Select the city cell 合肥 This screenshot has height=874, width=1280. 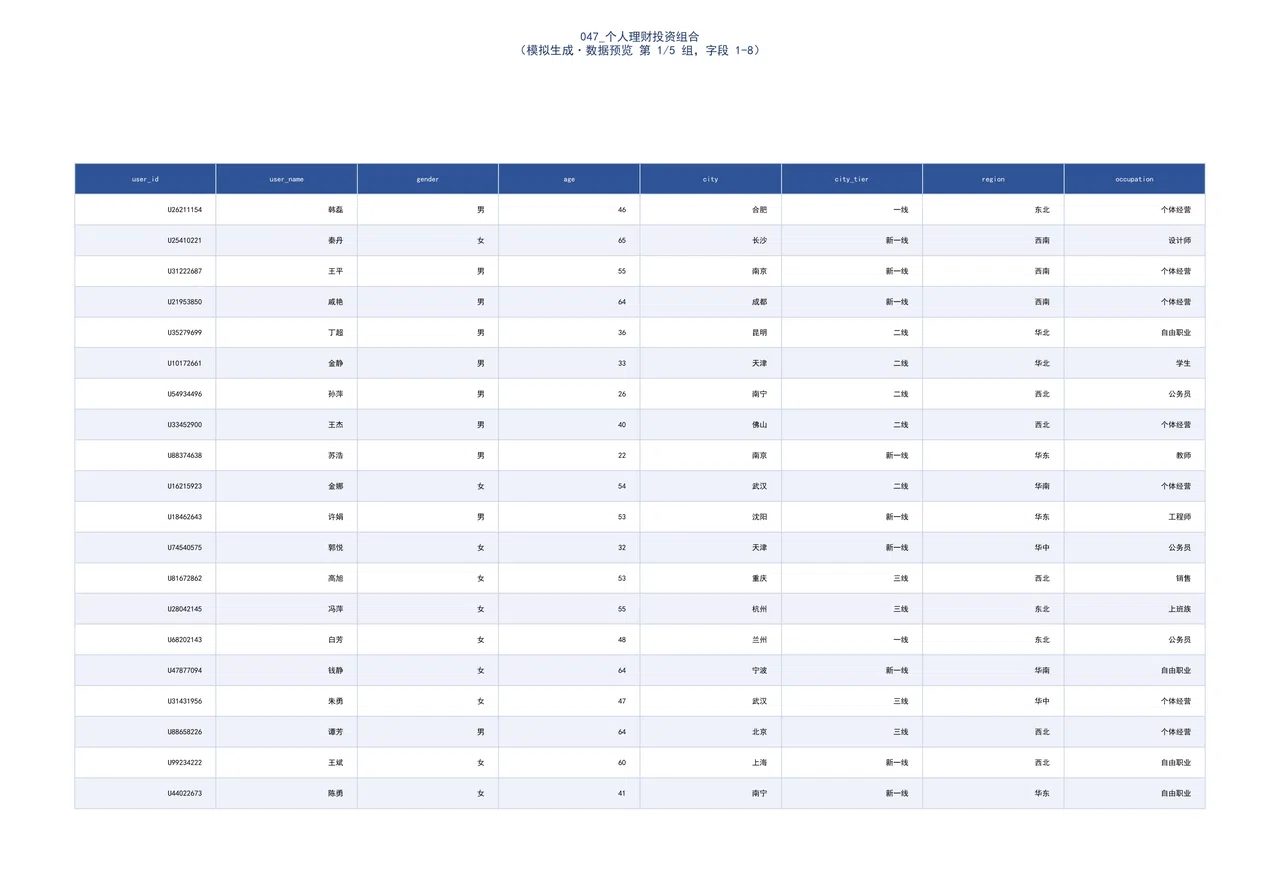pyautogui.click(x=711, y=210)
